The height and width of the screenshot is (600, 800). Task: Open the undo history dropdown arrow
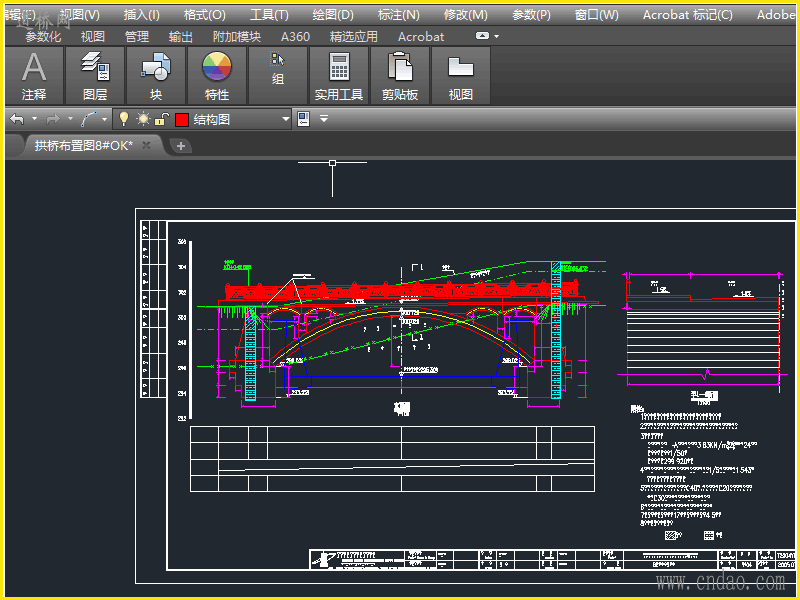coord(34,119)
